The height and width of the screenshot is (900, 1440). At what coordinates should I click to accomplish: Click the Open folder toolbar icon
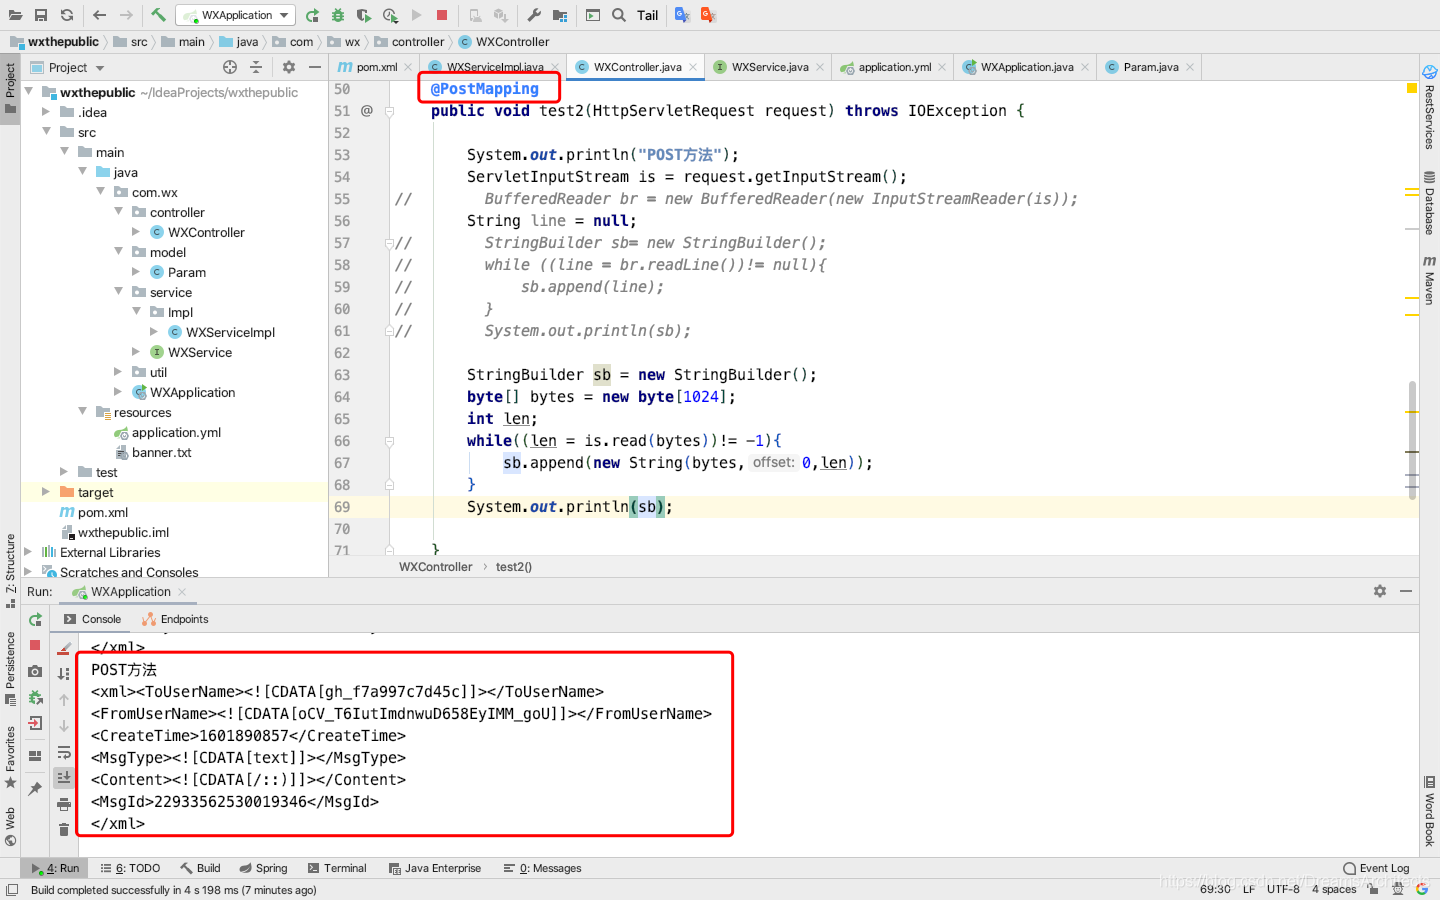tap(15, 15)
